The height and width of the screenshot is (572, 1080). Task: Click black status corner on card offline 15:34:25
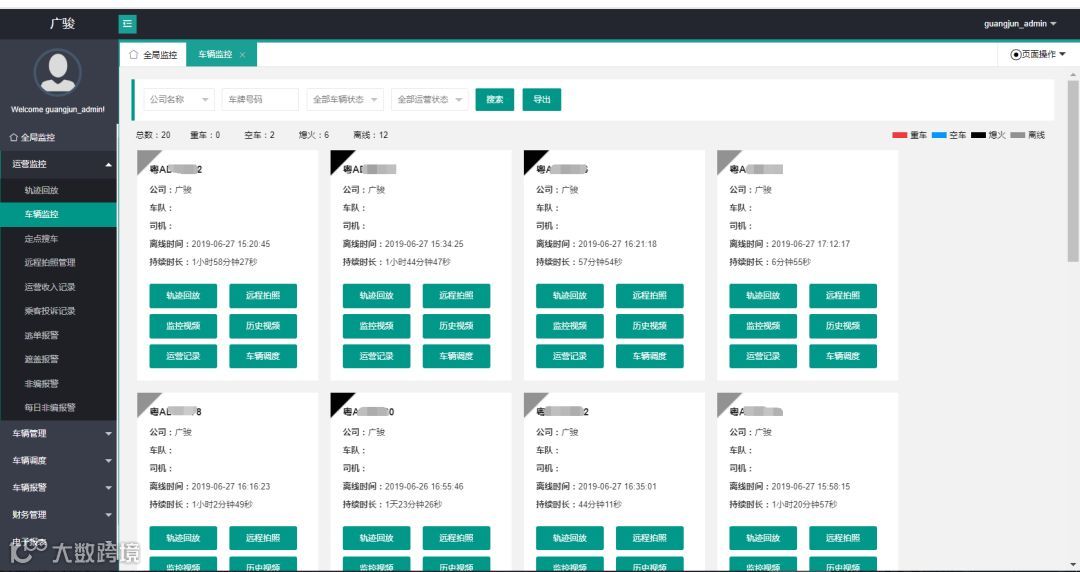click(340, 159)
